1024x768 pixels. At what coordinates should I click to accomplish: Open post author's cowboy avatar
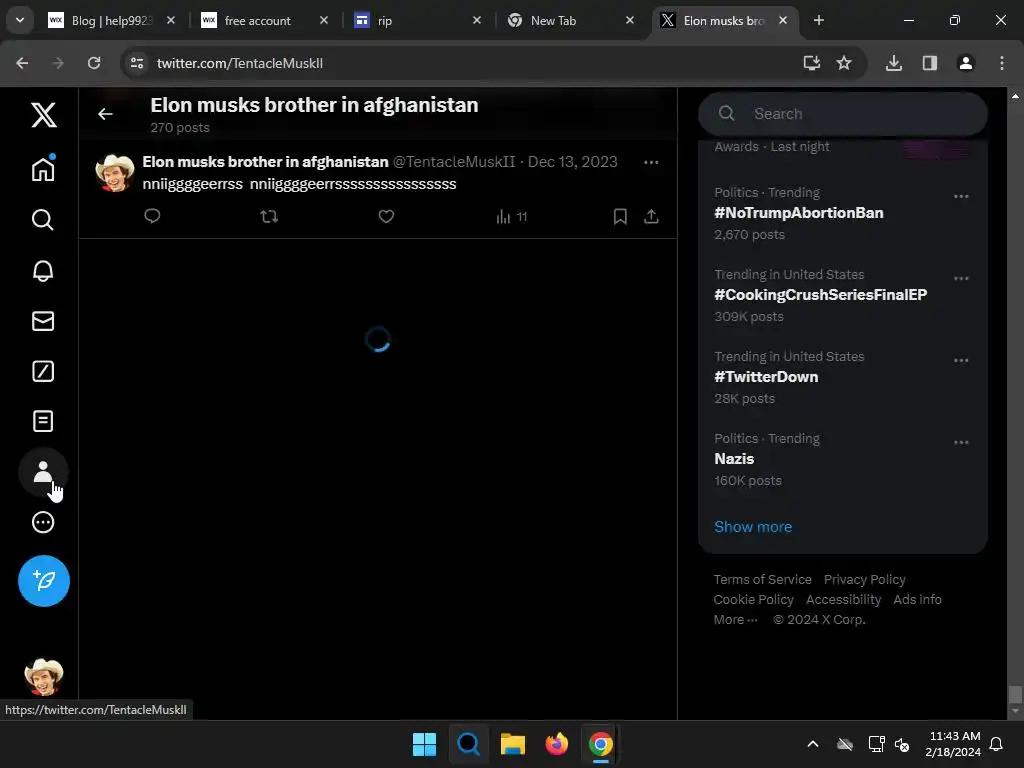point(115,173)
